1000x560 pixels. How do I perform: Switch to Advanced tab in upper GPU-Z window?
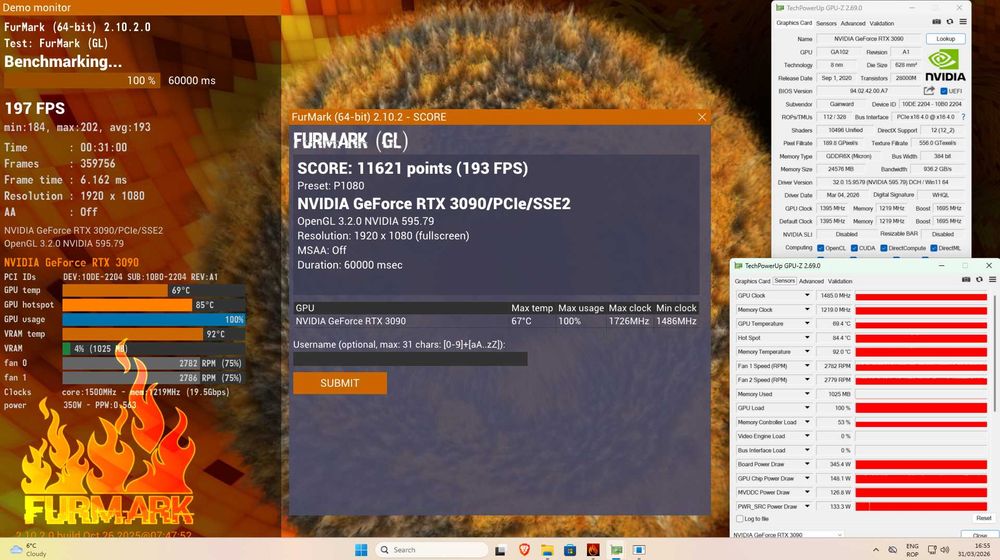point(853,23)
